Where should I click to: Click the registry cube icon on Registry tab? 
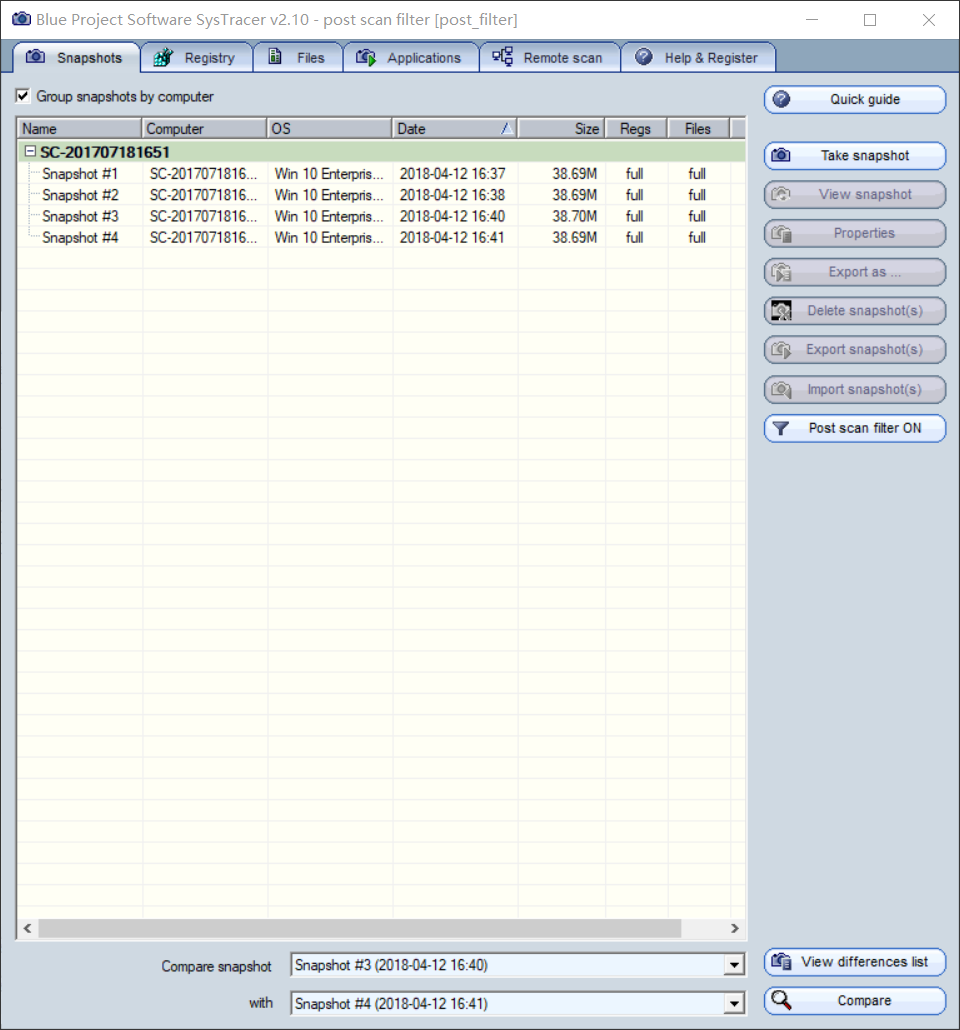coord(163,57)
